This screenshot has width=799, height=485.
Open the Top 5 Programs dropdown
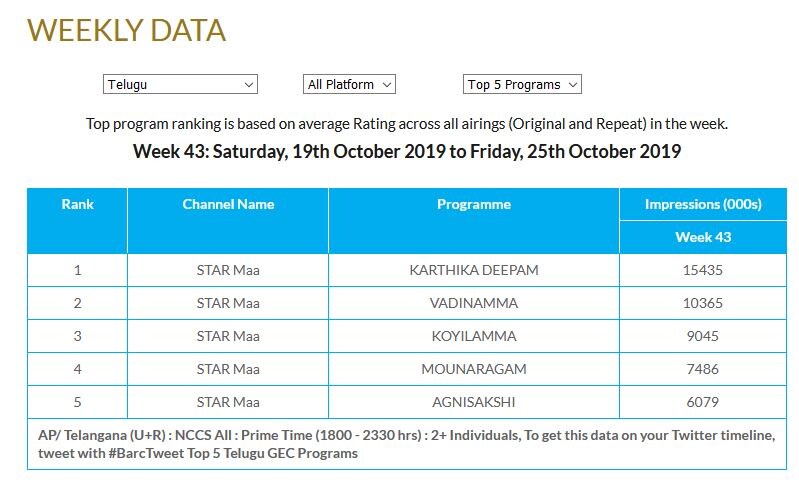(522, 85)
